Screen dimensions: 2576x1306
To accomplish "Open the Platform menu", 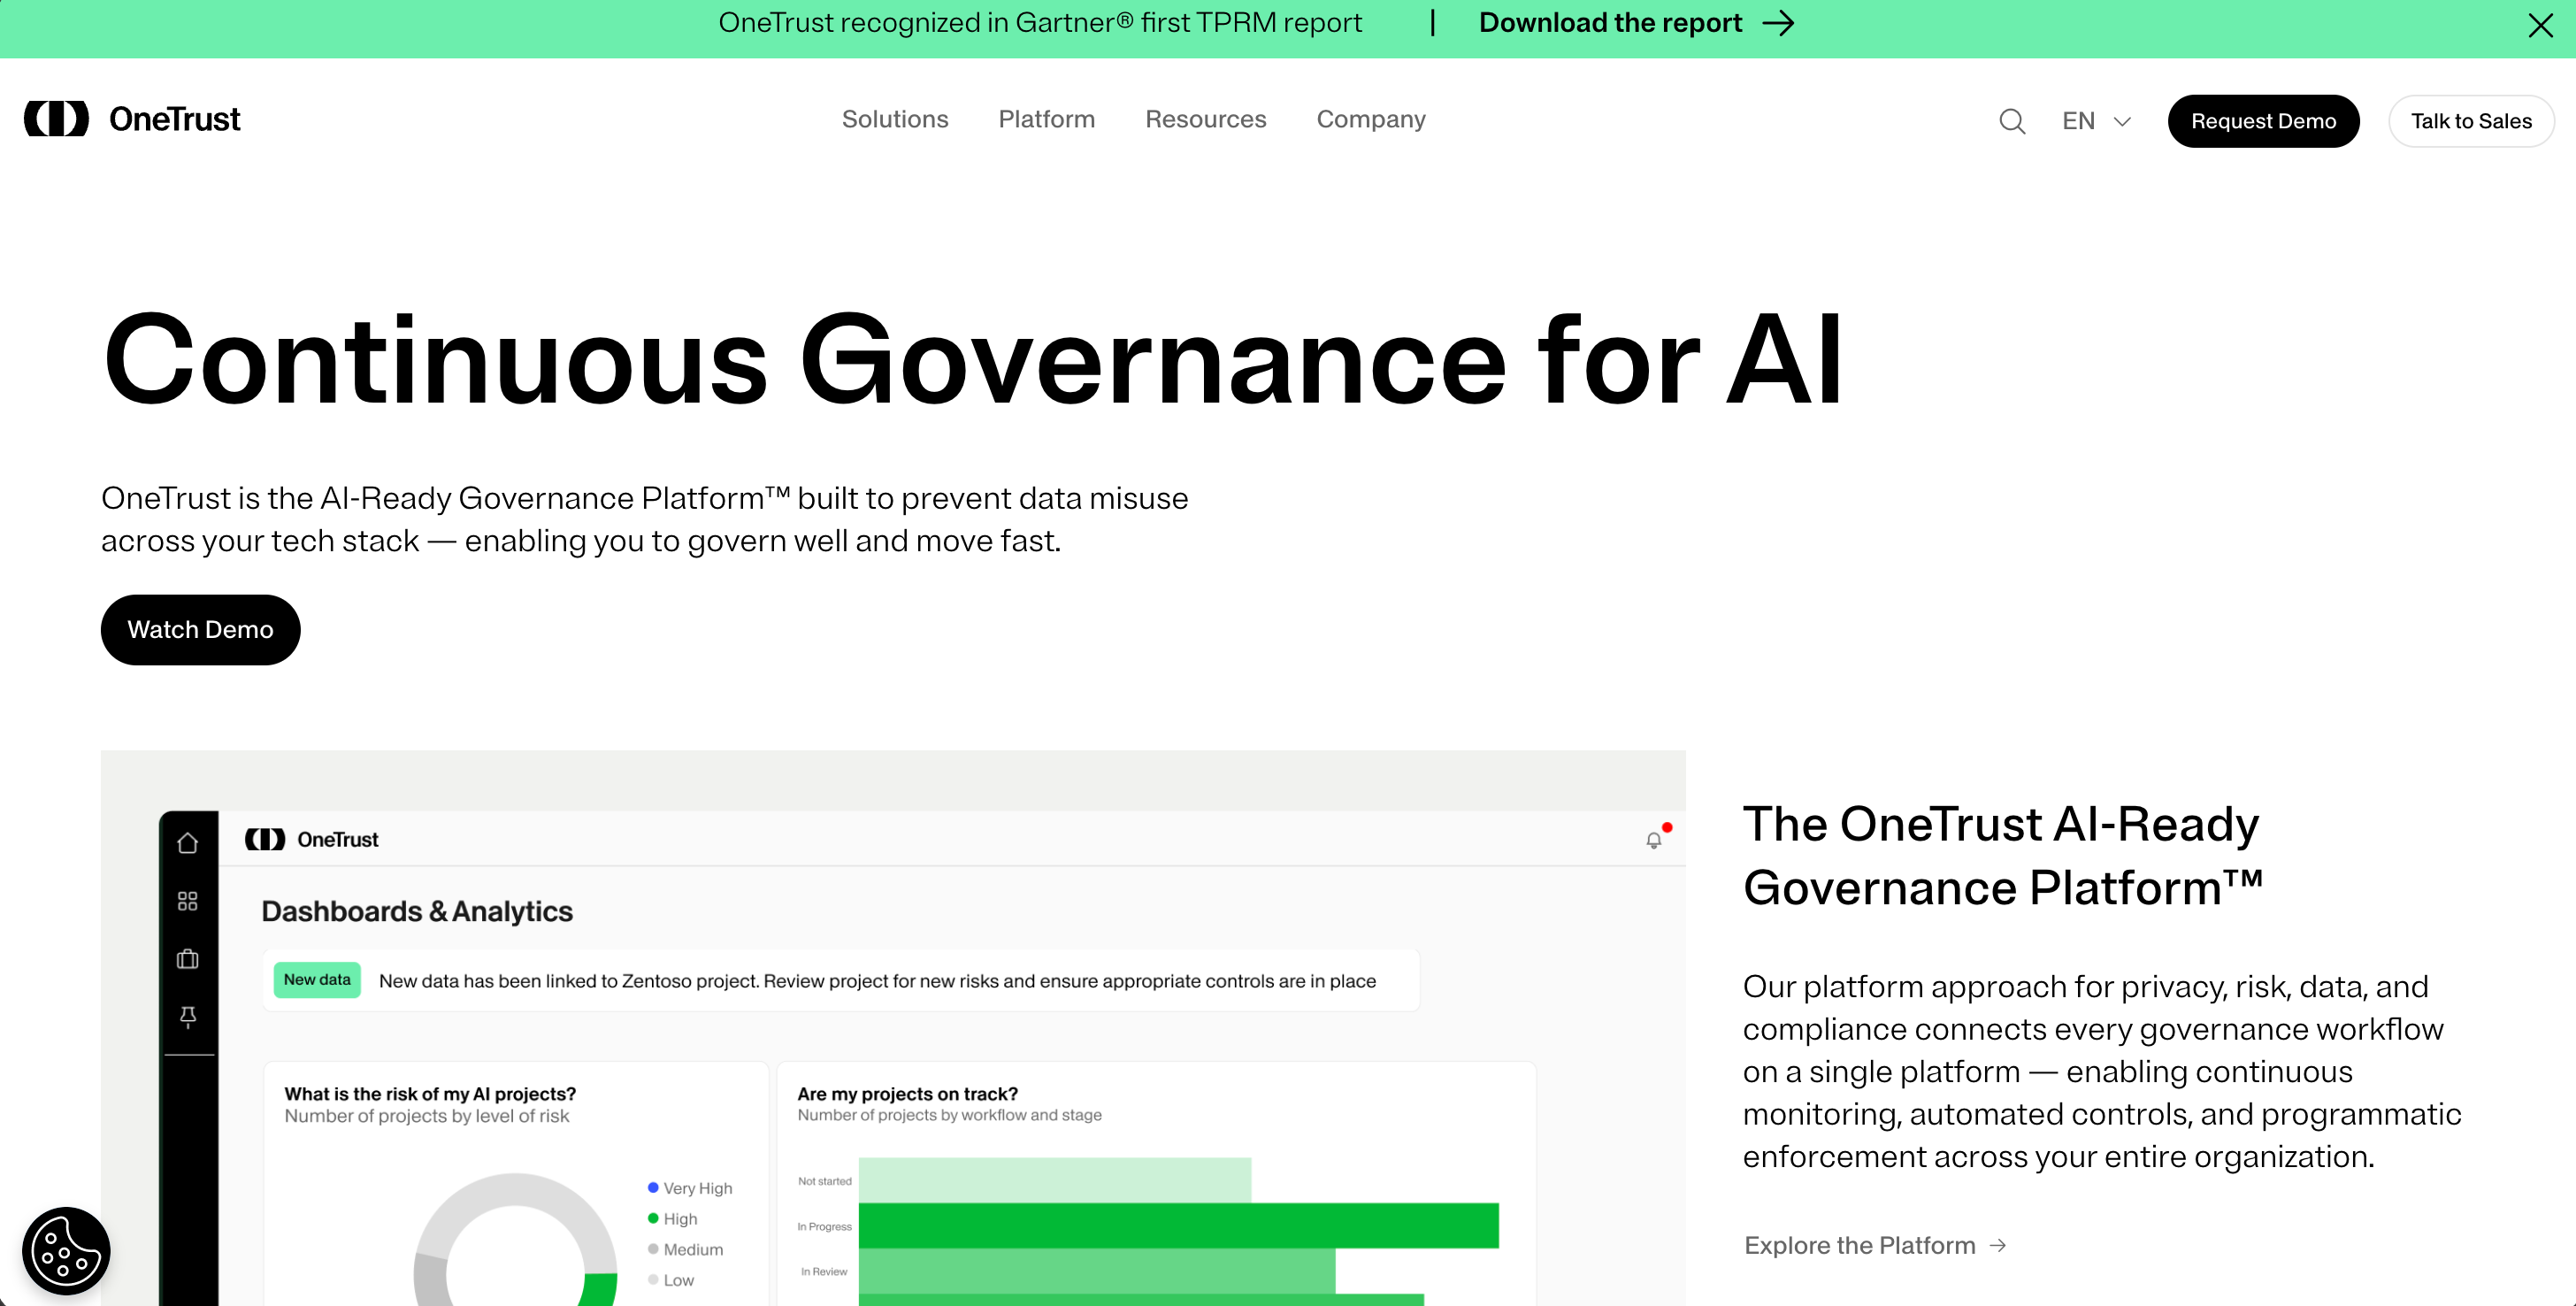I will point(1046,119).
